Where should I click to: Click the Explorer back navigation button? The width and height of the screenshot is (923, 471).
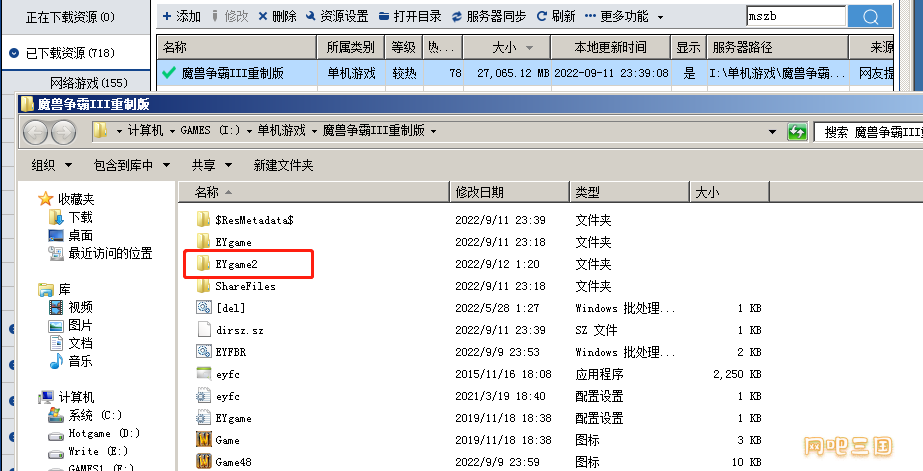[35, 132]
